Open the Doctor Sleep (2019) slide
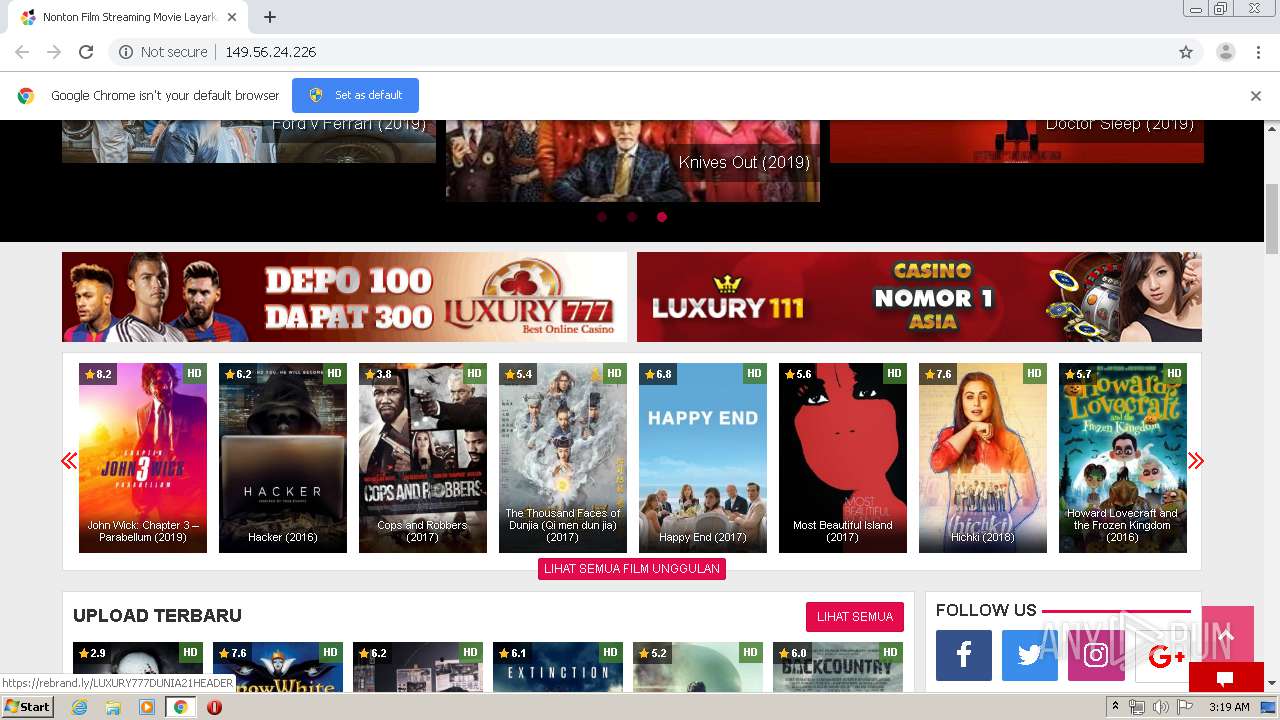The height and width of the screenshot is (720, 1280). 1017,141
